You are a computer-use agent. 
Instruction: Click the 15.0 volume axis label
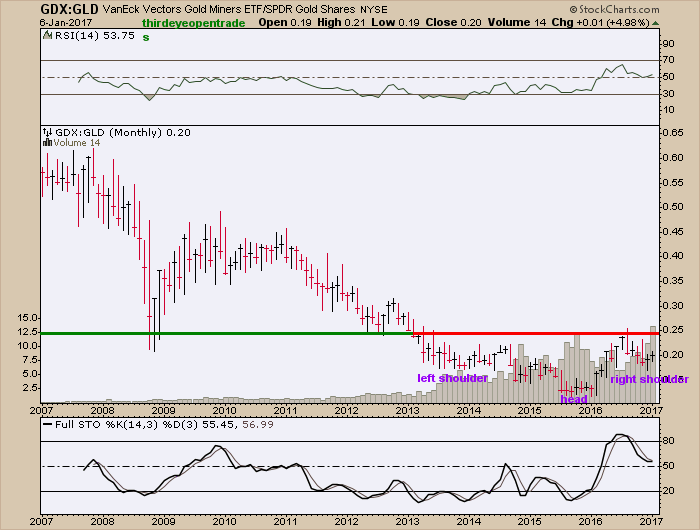tap(27, 318)
